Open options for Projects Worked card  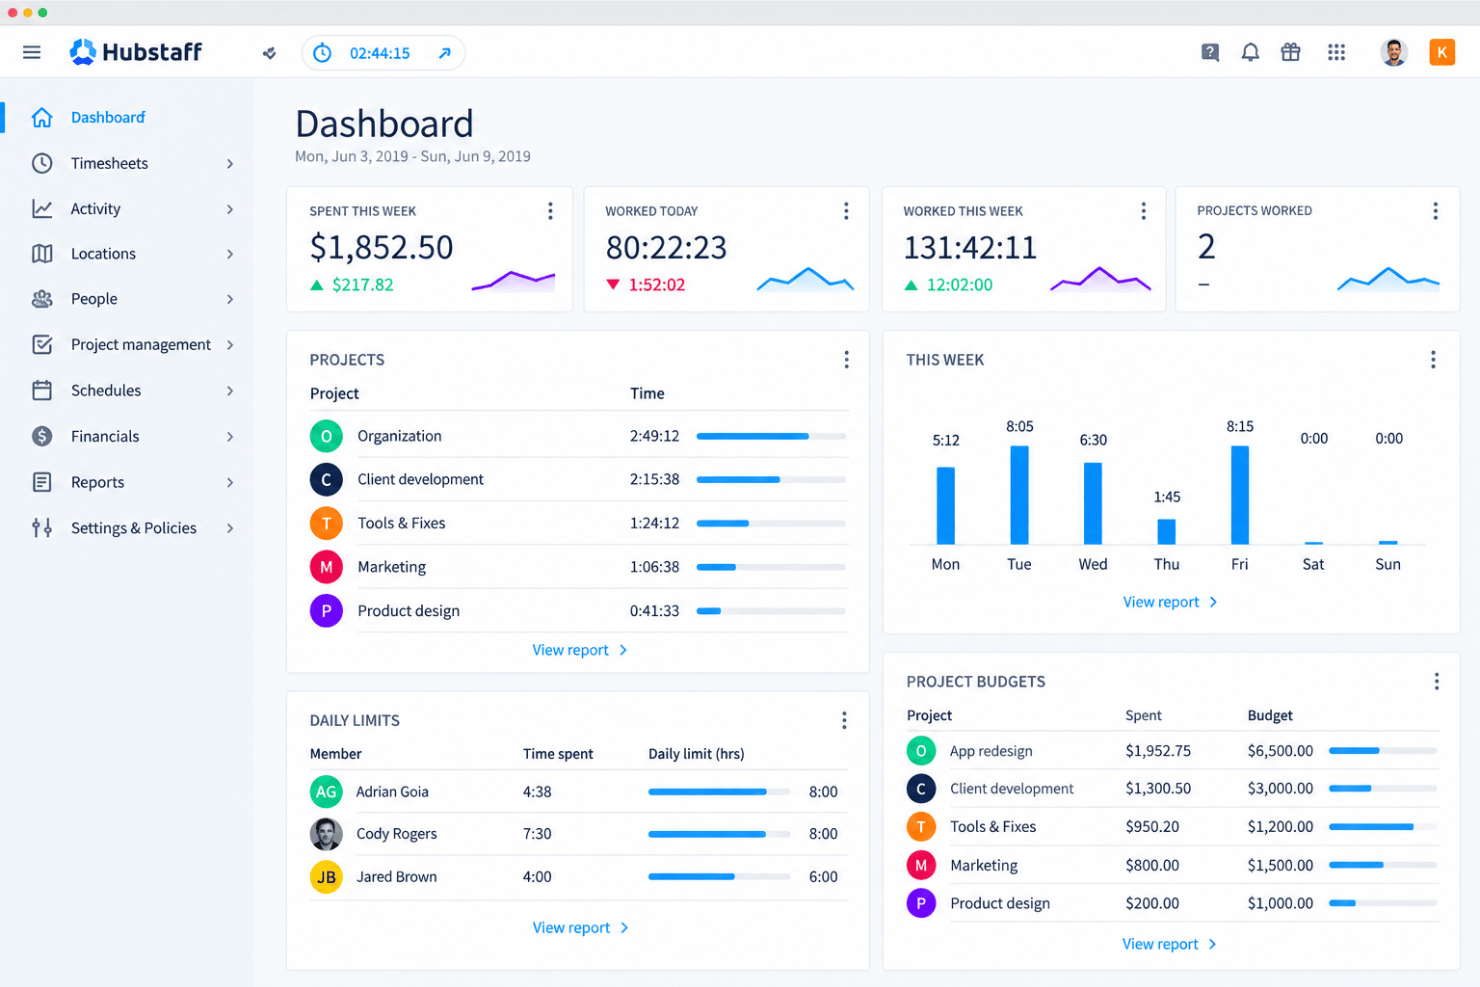(1435, 211)
